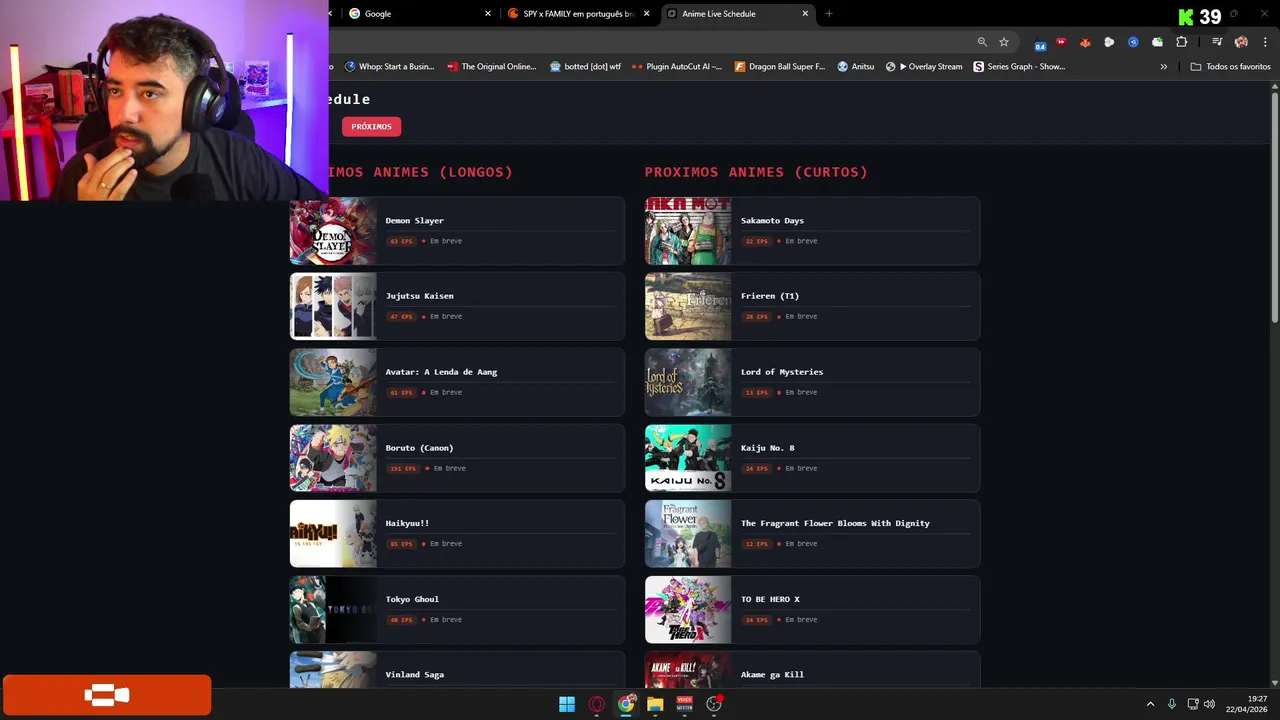The width and height of the screenshot is (1280, 720).
Task: Open the Windows Start menu
Action: coord(567,704)
